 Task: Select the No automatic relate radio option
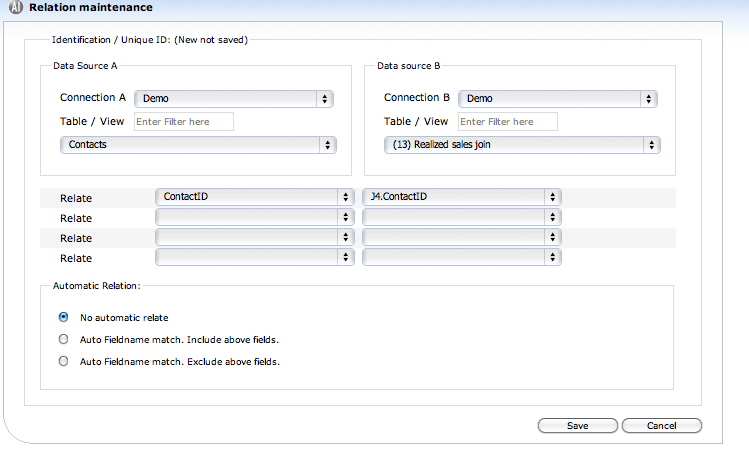[65, 318]
